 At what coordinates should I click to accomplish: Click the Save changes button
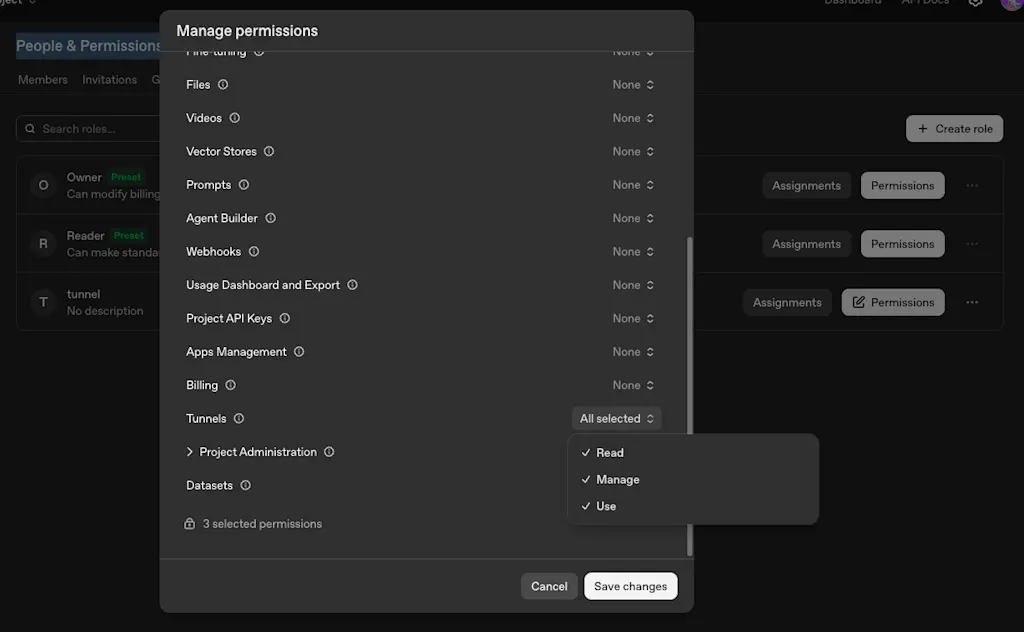pos(631,586)
